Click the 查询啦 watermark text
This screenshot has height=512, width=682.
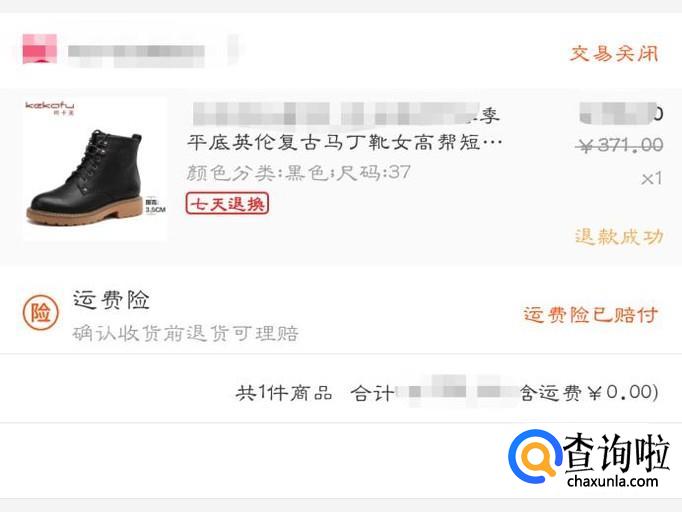click(x=616, y=452)
